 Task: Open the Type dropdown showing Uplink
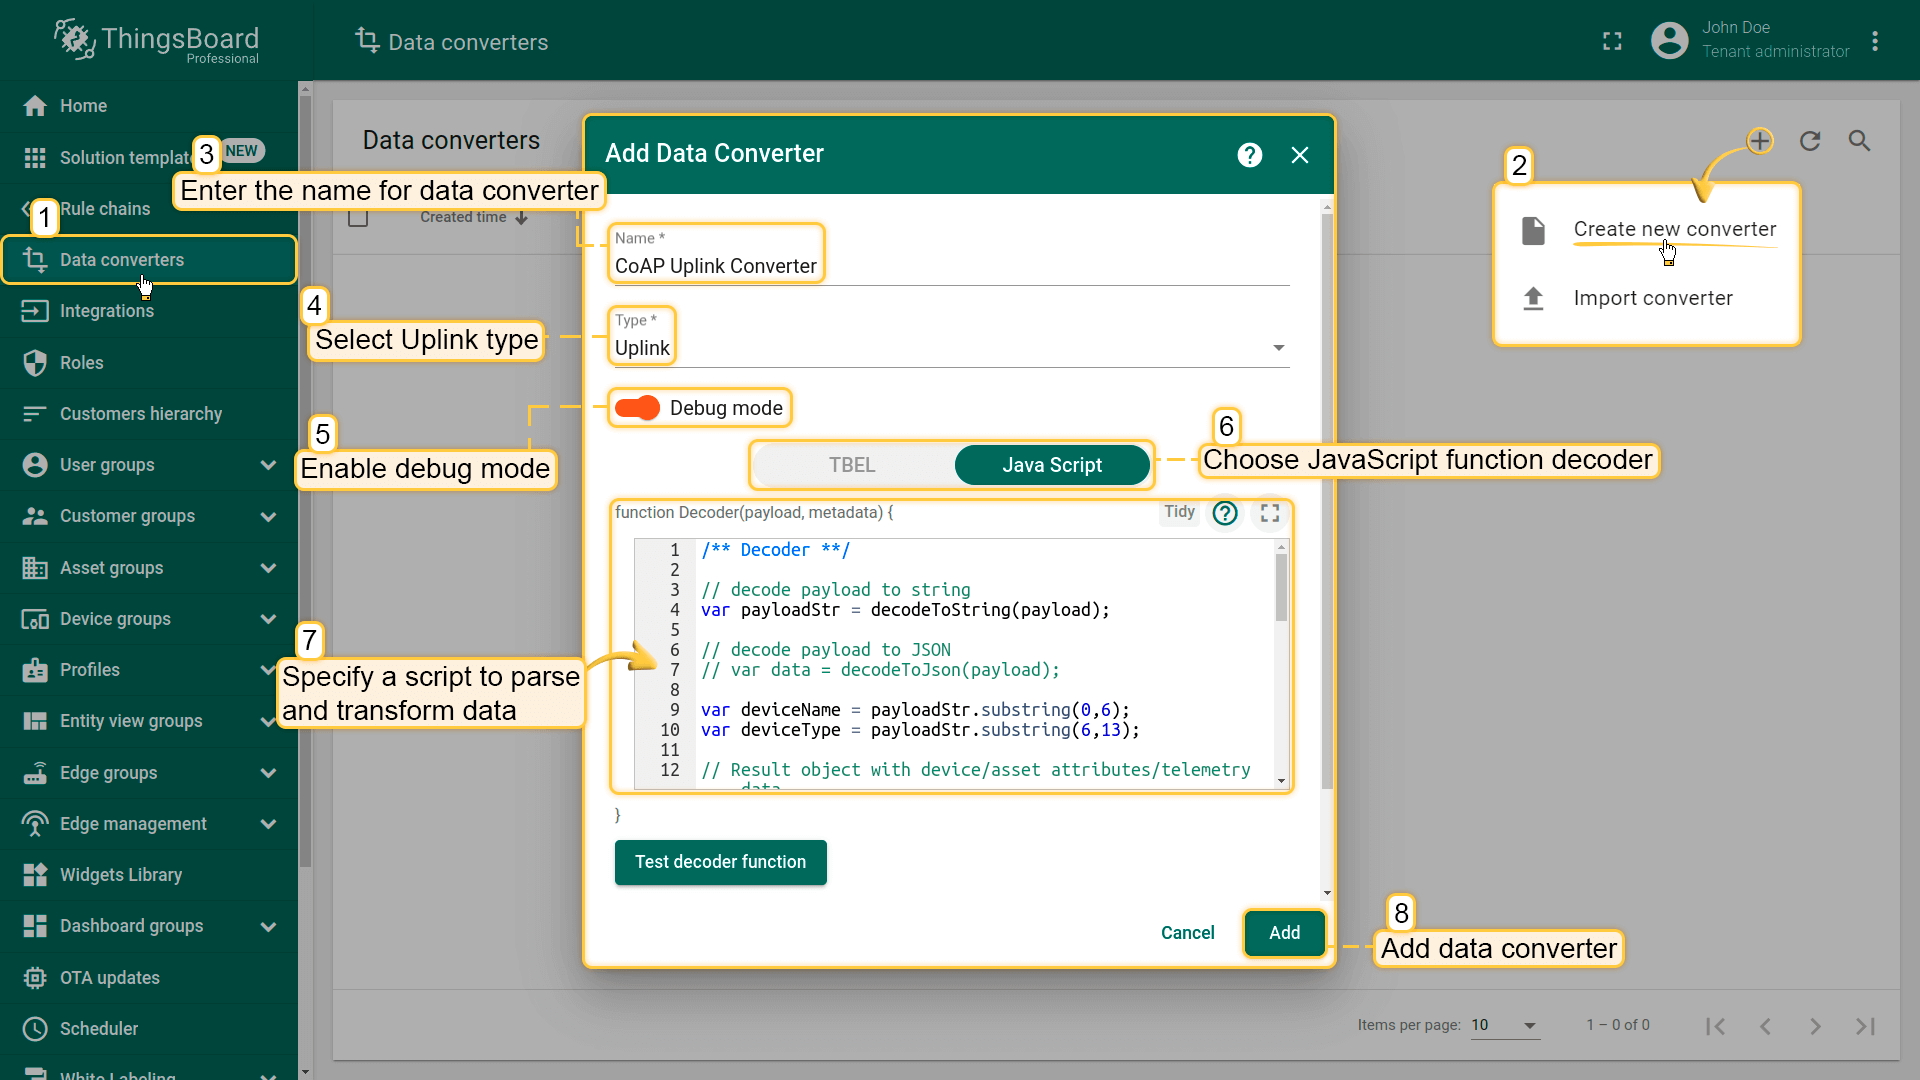(x=948, y=348)
